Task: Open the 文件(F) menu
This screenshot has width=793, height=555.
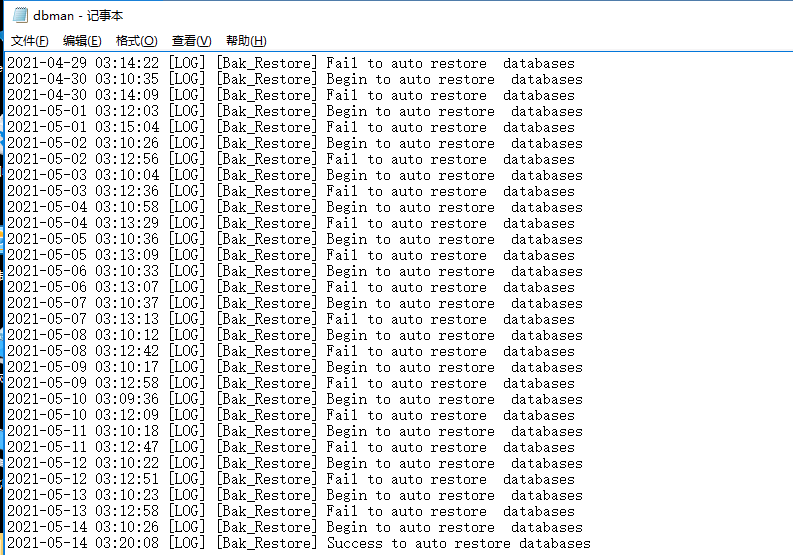Action: tap(30, 41)
